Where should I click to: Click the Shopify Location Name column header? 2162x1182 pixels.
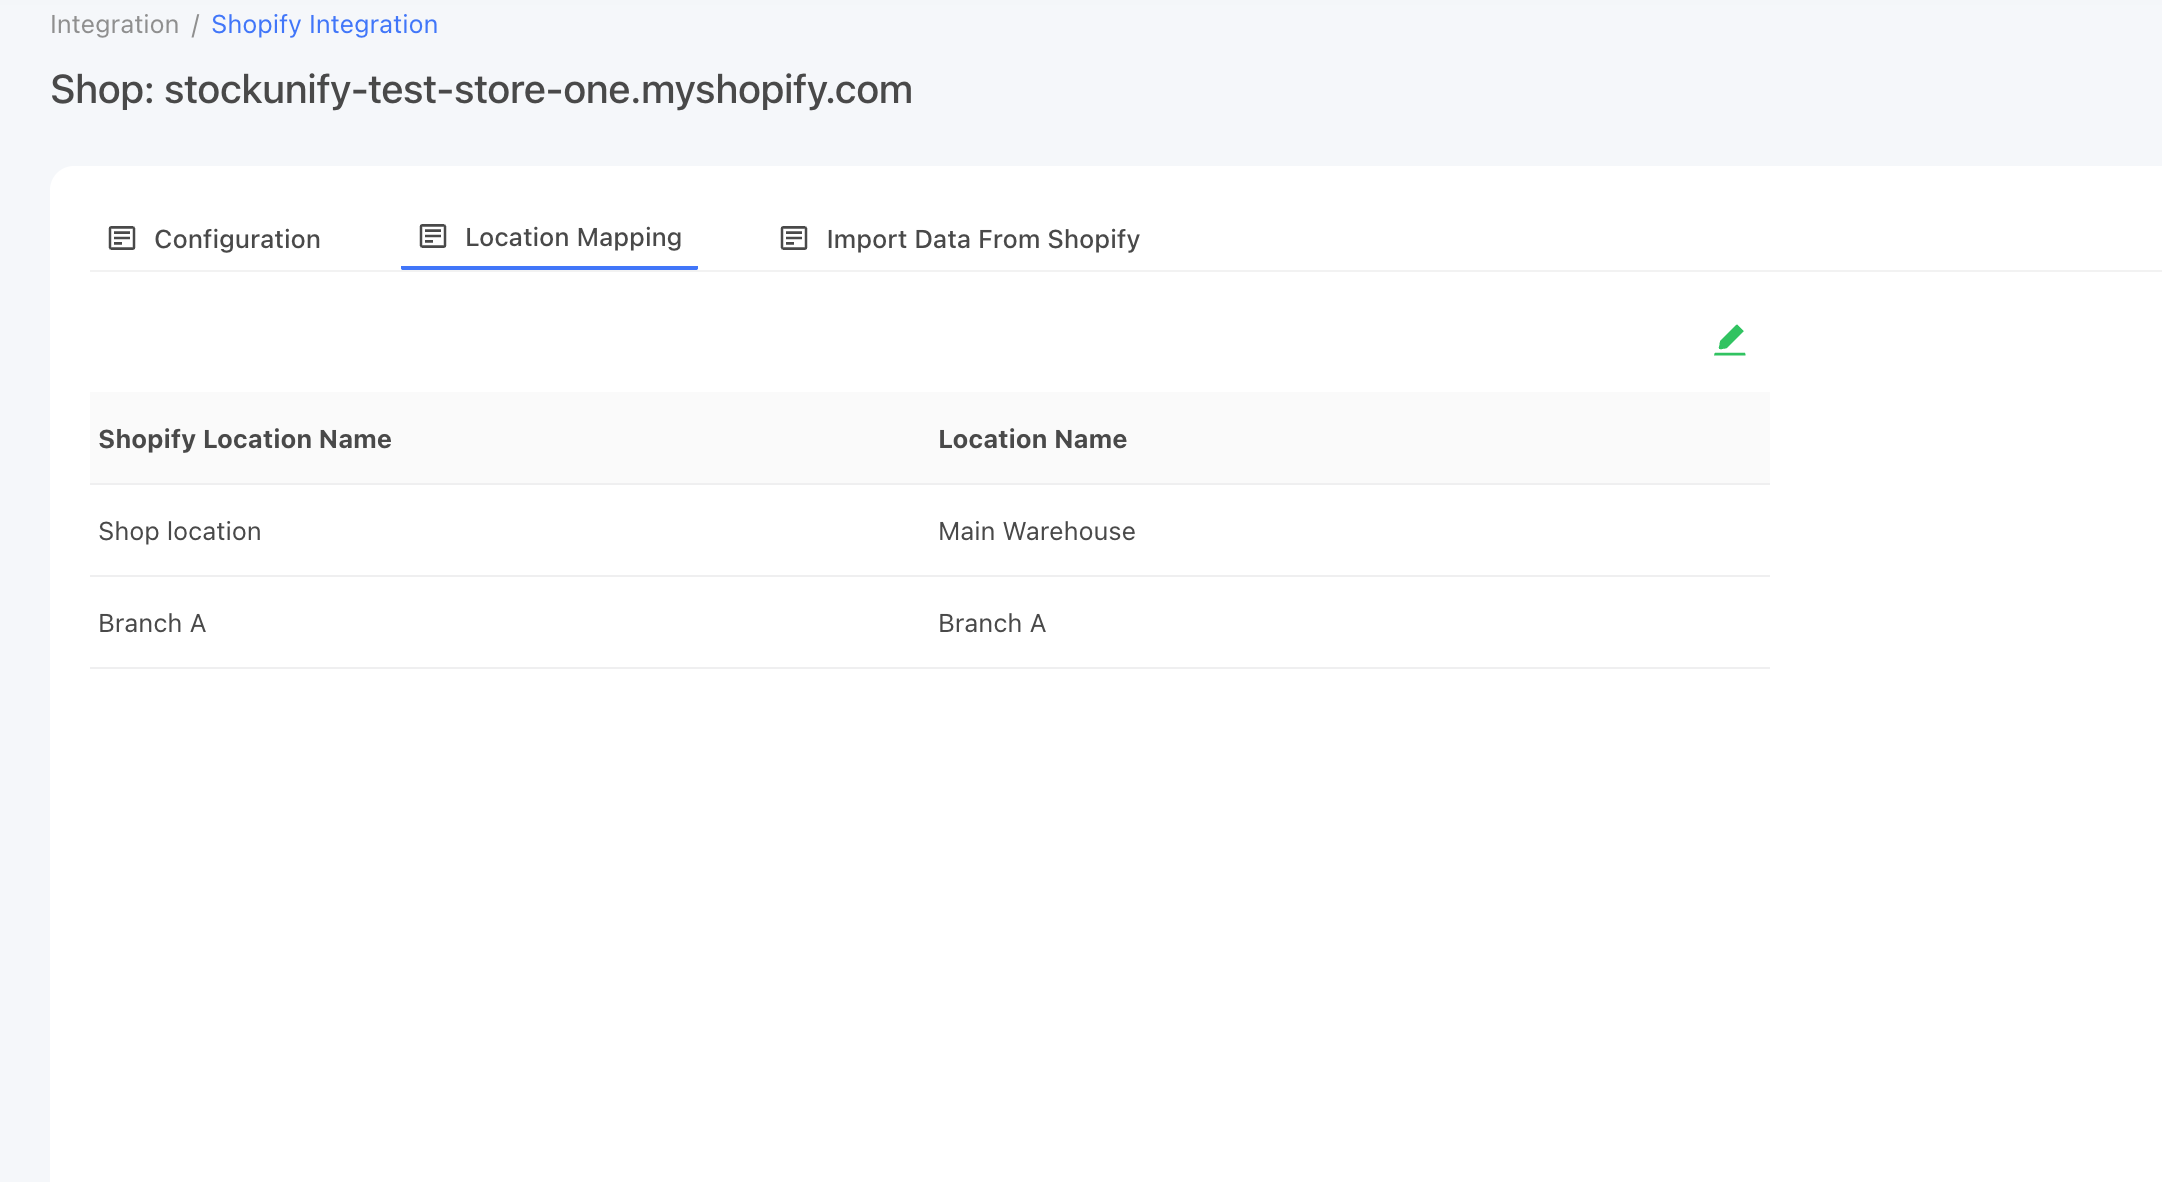(245, 439)
